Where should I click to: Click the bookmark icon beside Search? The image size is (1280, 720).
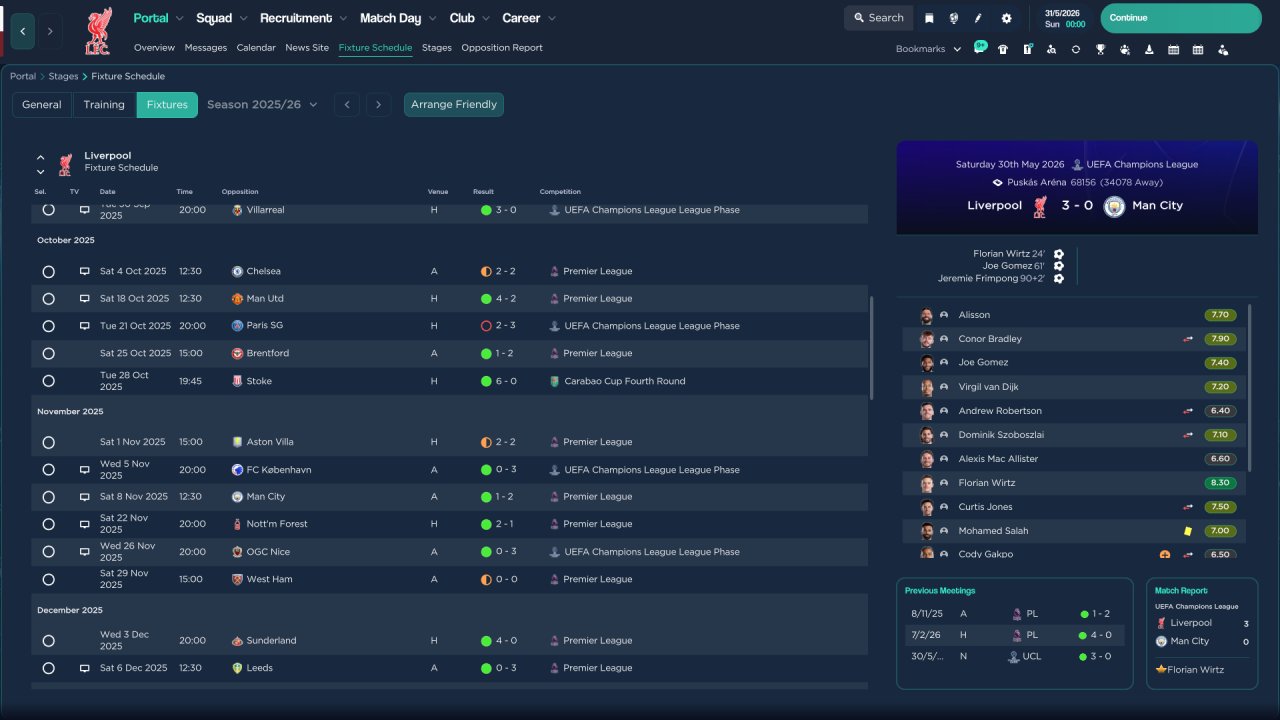point(929,18)
